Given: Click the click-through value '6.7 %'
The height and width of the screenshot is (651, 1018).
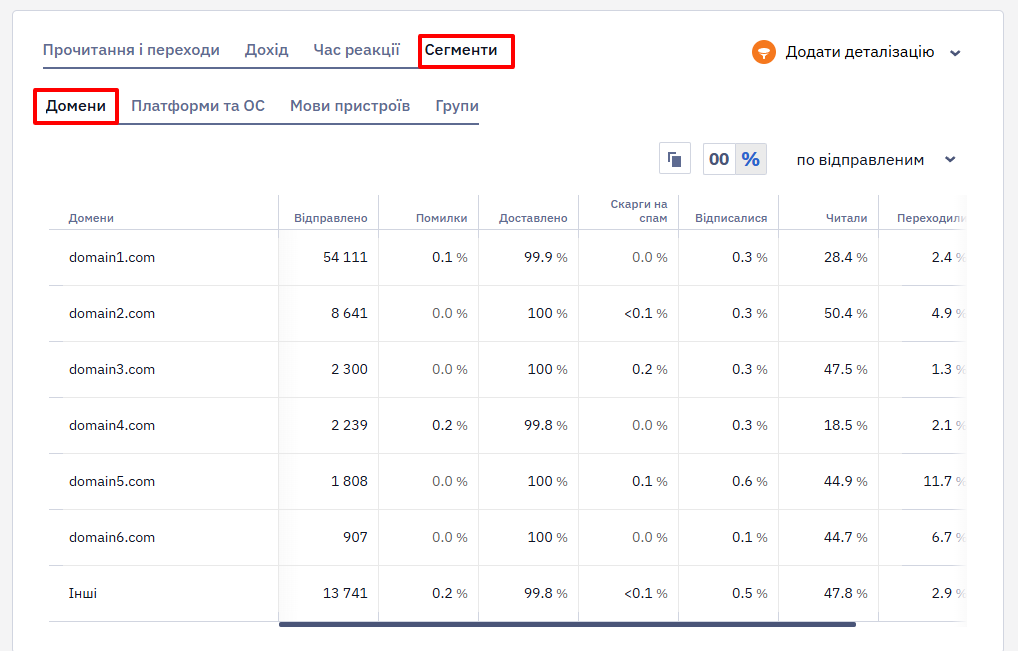Looking at the screenshot, I should (949, 537).
